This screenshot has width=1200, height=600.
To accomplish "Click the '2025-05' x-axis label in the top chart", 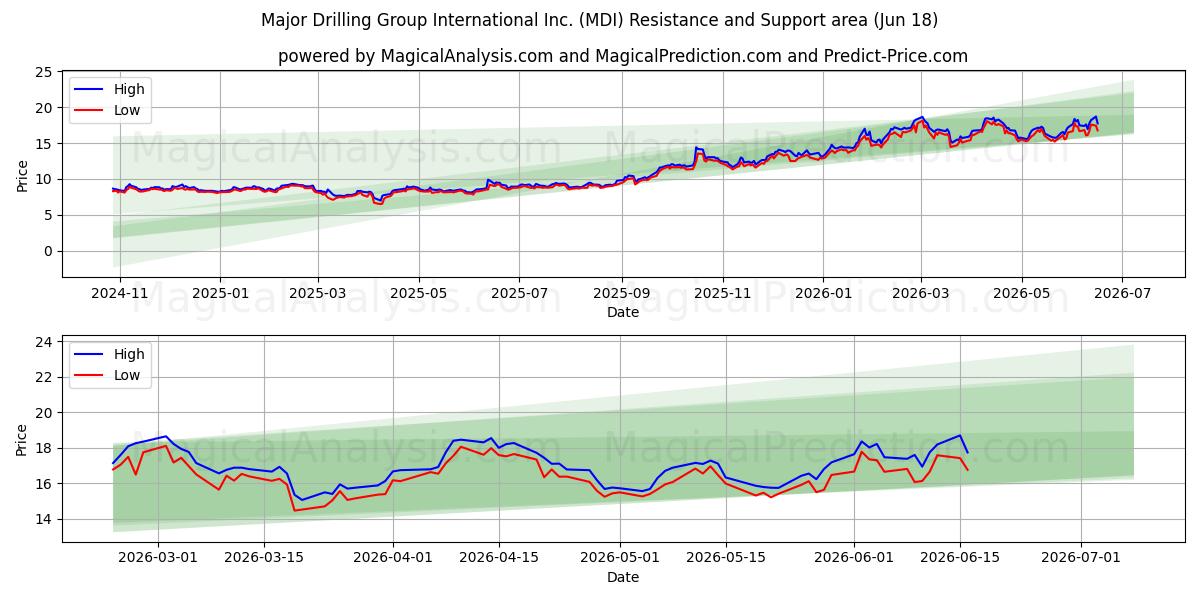I will 418,295.
